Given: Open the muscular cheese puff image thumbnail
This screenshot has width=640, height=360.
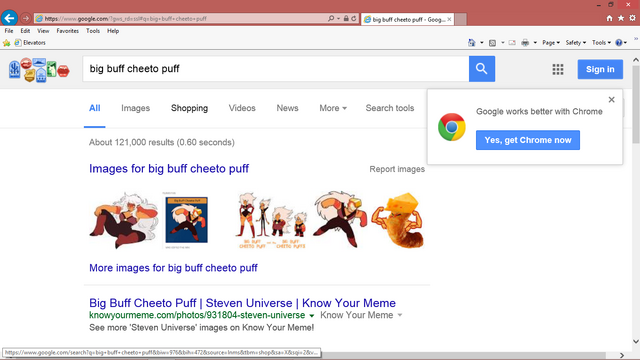Looking at the screenshot, I should (398, 220).
